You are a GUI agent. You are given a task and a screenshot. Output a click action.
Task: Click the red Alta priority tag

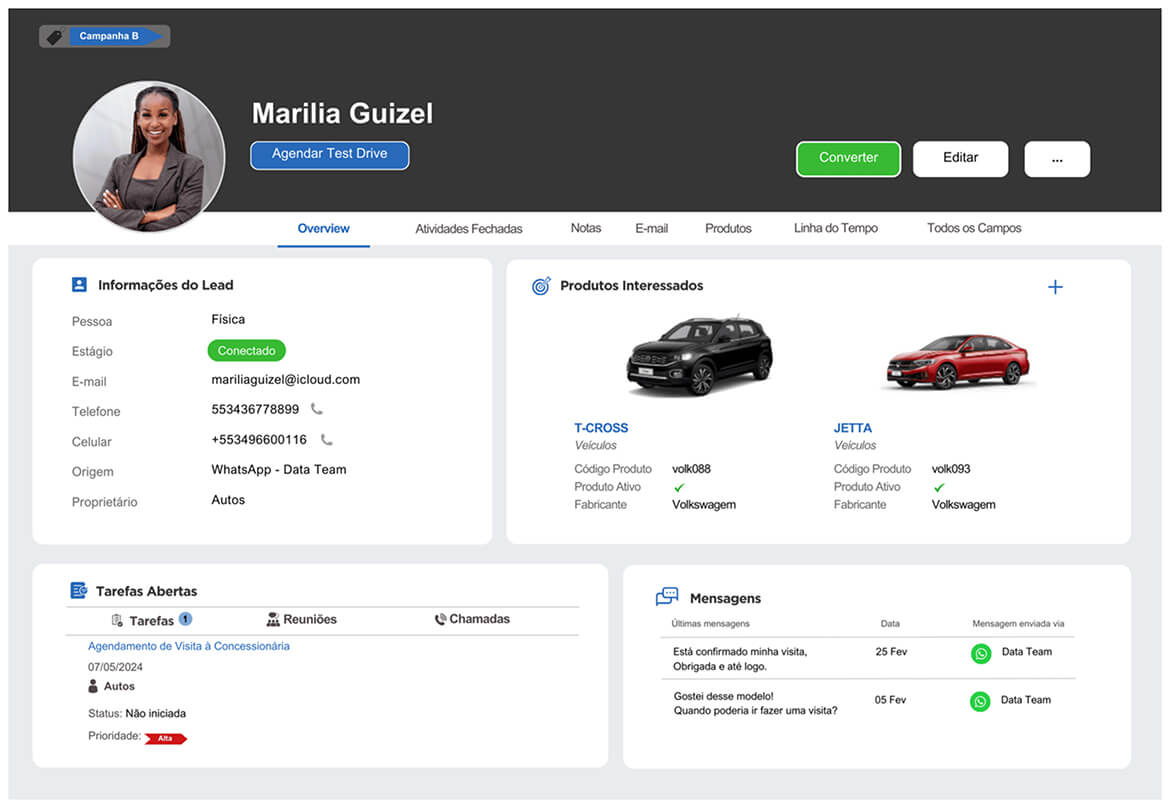[x=166, y=739]
